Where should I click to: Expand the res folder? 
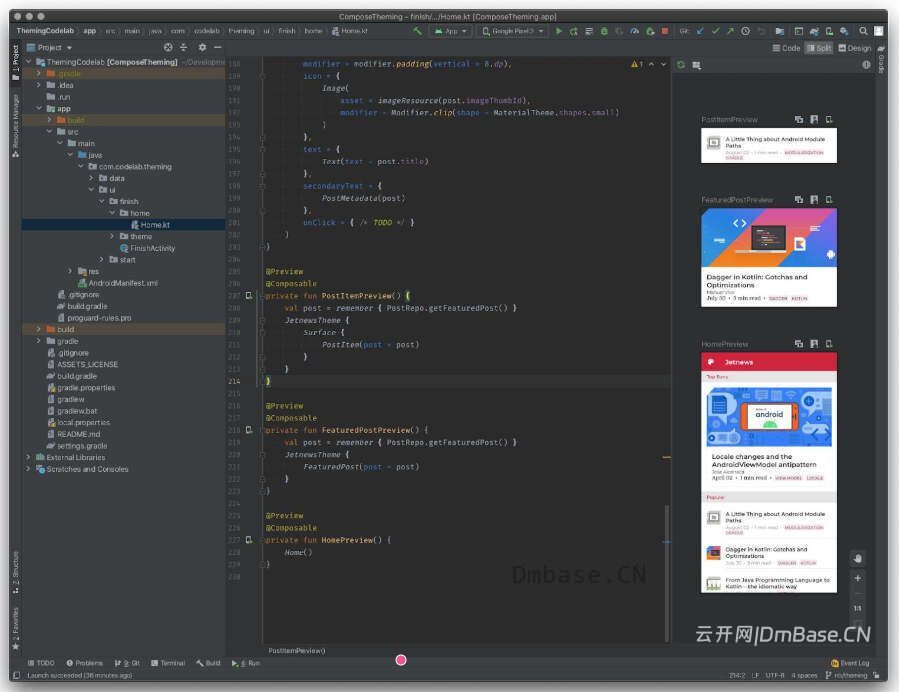(x=70, y=271)
